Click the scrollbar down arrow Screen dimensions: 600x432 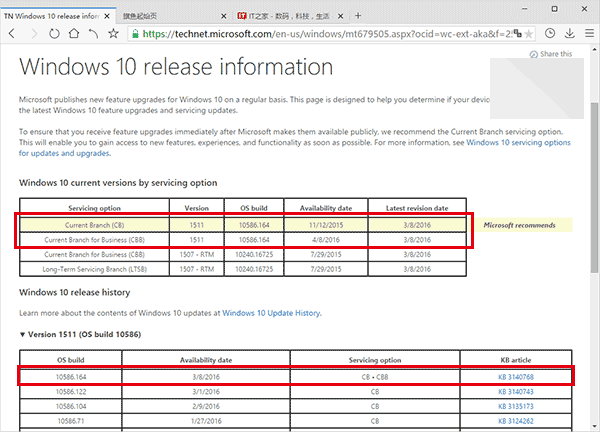[594, 425]
